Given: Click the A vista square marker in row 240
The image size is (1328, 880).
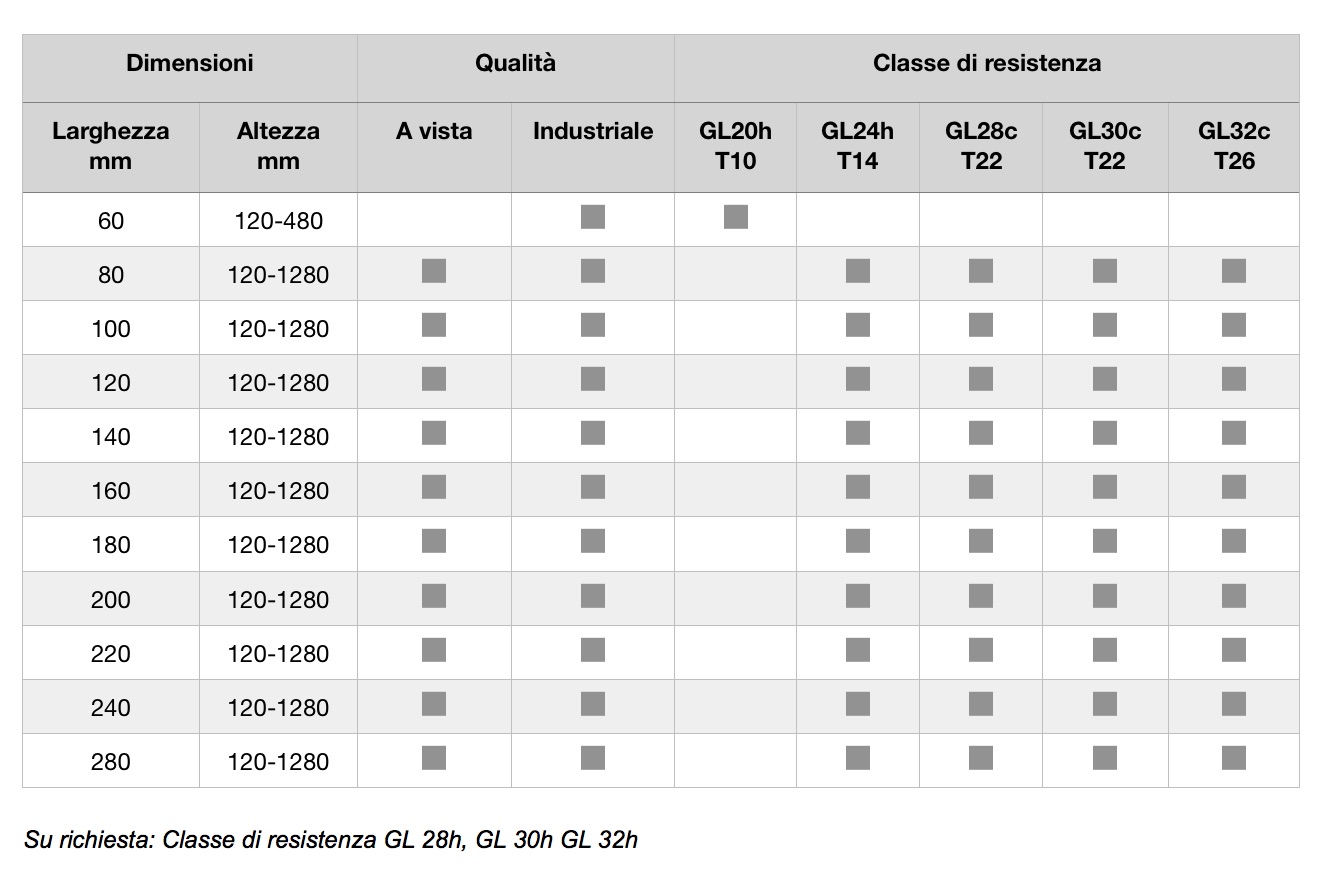Looking at the screenshot, I should point(434,704).
